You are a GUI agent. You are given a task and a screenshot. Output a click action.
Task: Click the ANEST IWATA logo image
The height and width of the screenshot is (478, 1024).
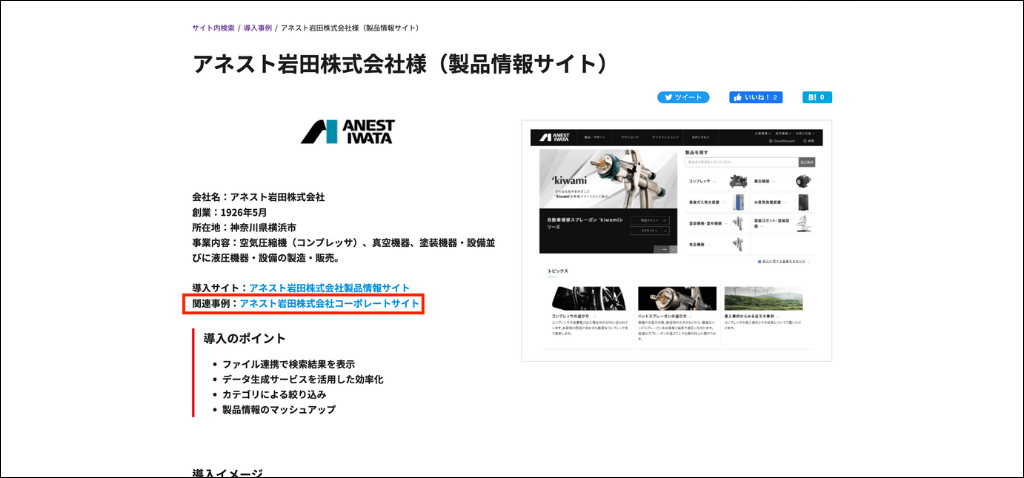coord(347,131)
